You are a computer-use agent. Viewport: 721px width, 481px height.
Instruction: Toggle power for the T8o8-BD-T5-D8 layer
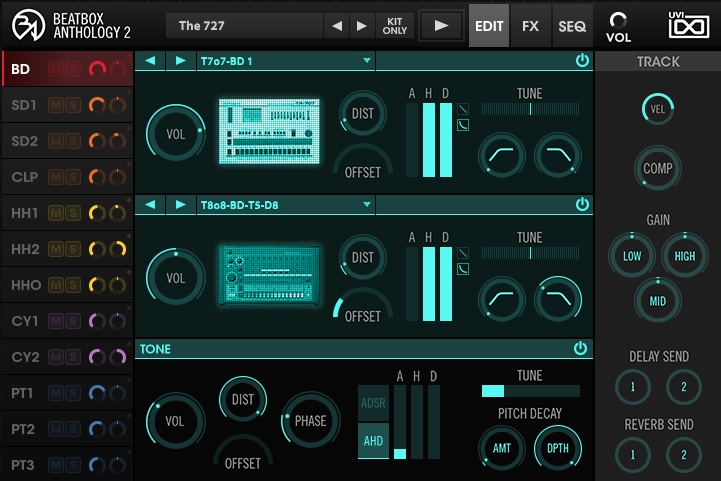582,205
